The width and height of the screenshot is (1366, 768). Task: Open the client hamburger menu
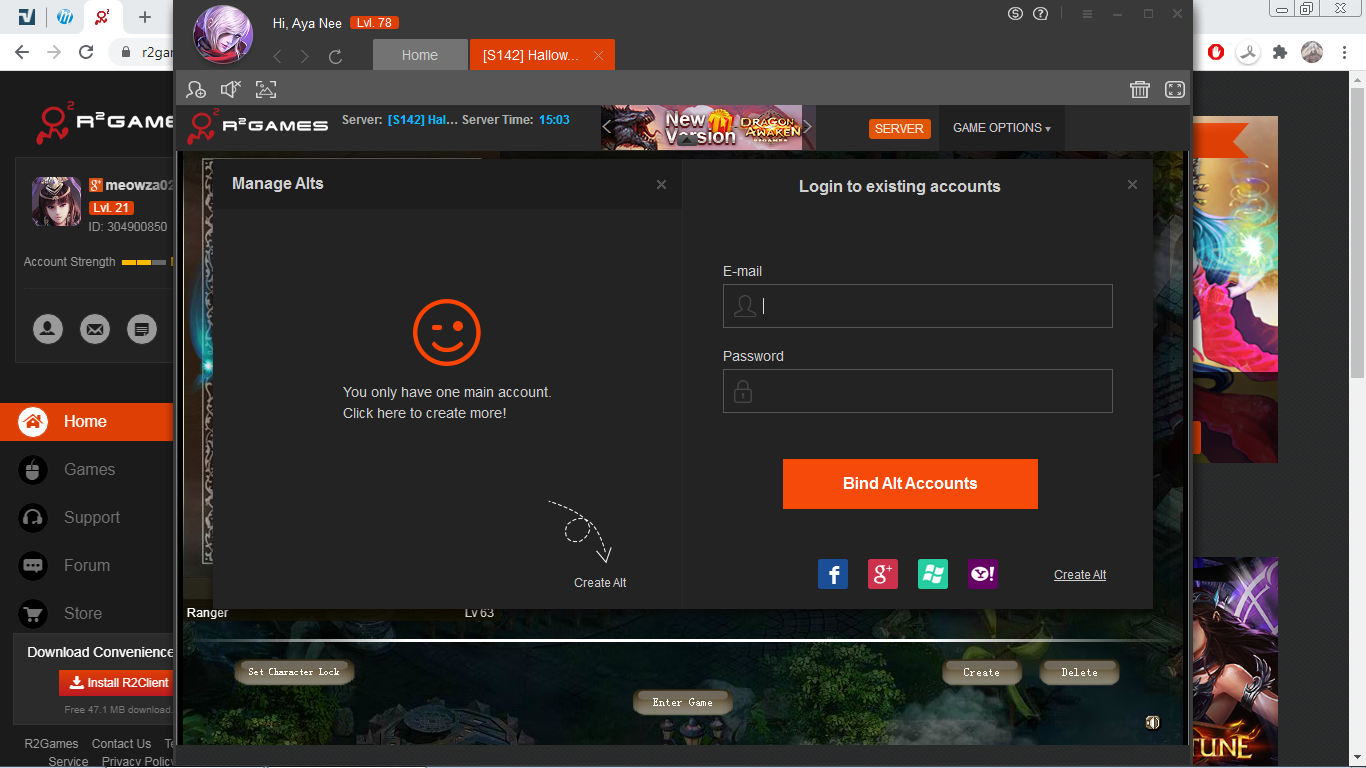[1088, 14]
